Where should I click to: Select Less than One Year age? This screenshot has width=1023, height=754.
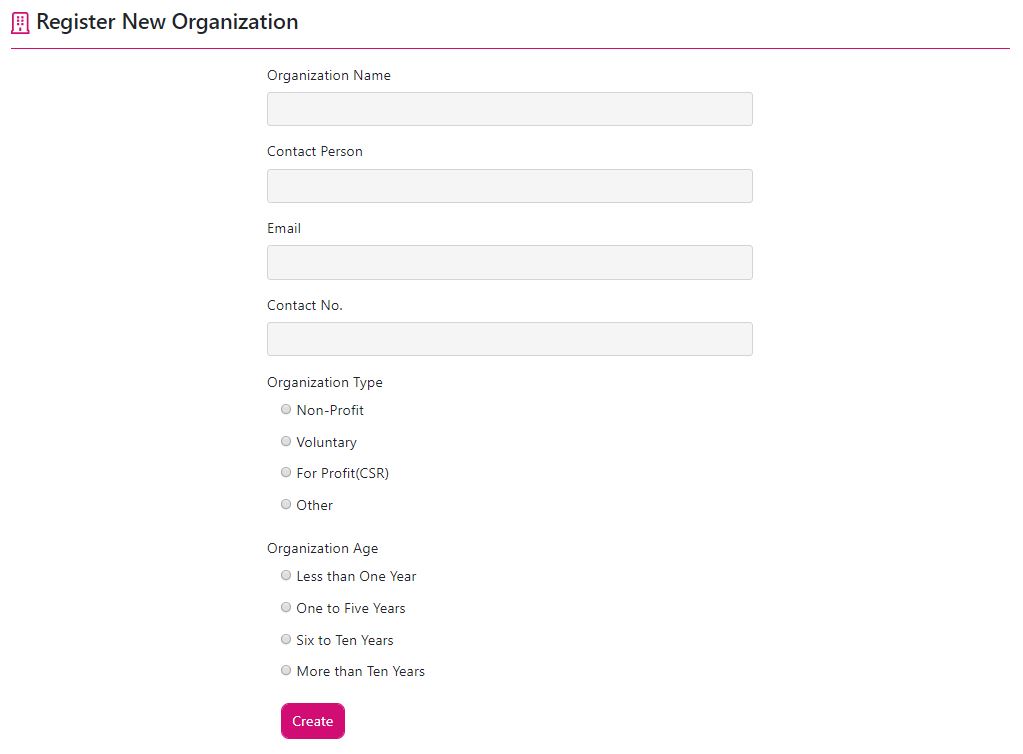pyautogui.click(x=286, y=575)
